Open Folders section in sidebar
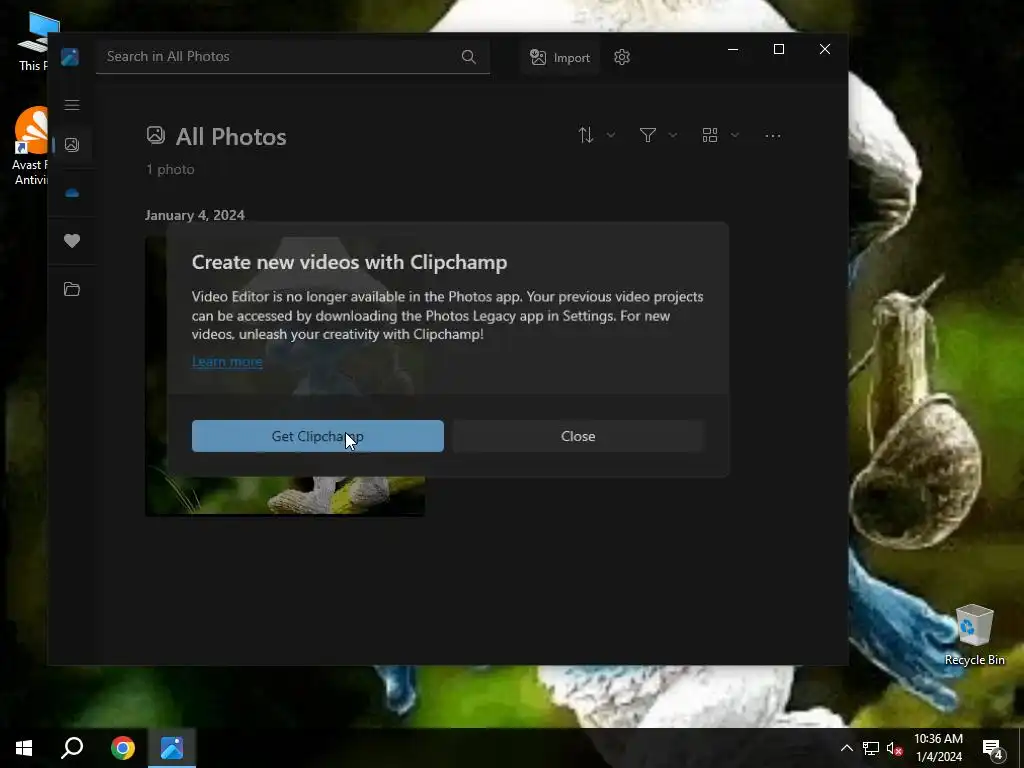Screen dimensions: 1024x768 click(x=72, y=289)
